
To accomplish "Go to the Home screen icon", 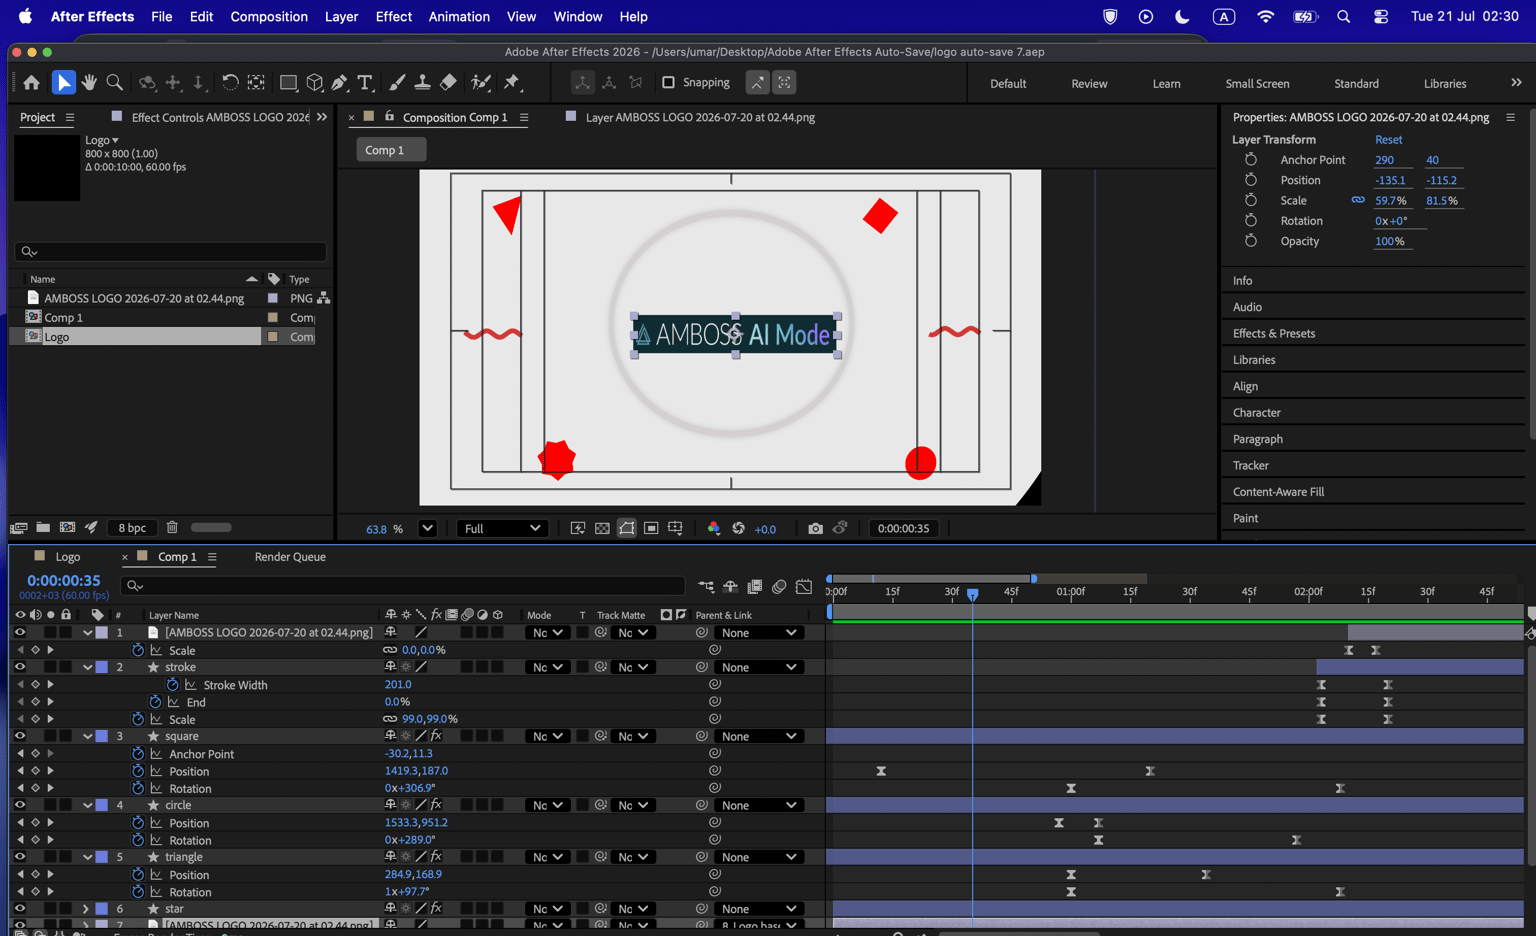I will 32,83.
